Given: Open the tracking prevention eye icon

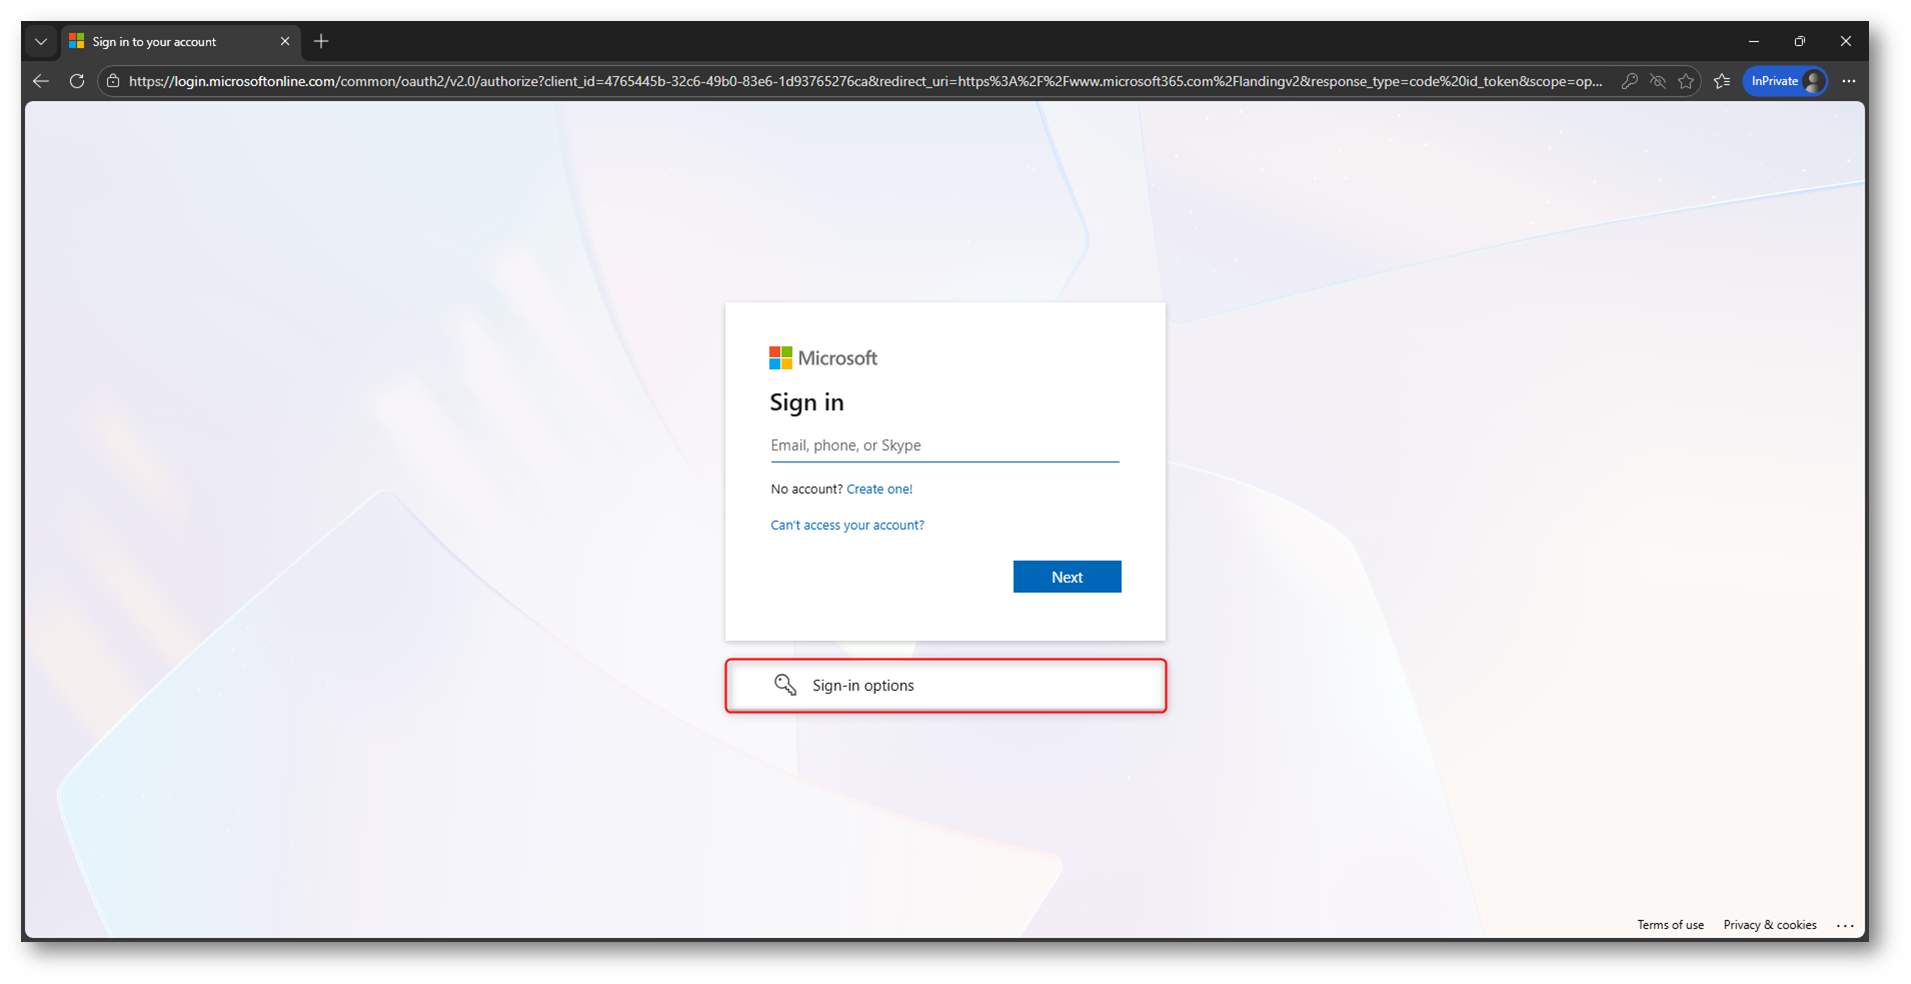Looking at the screenshot, I should 1658,81.
